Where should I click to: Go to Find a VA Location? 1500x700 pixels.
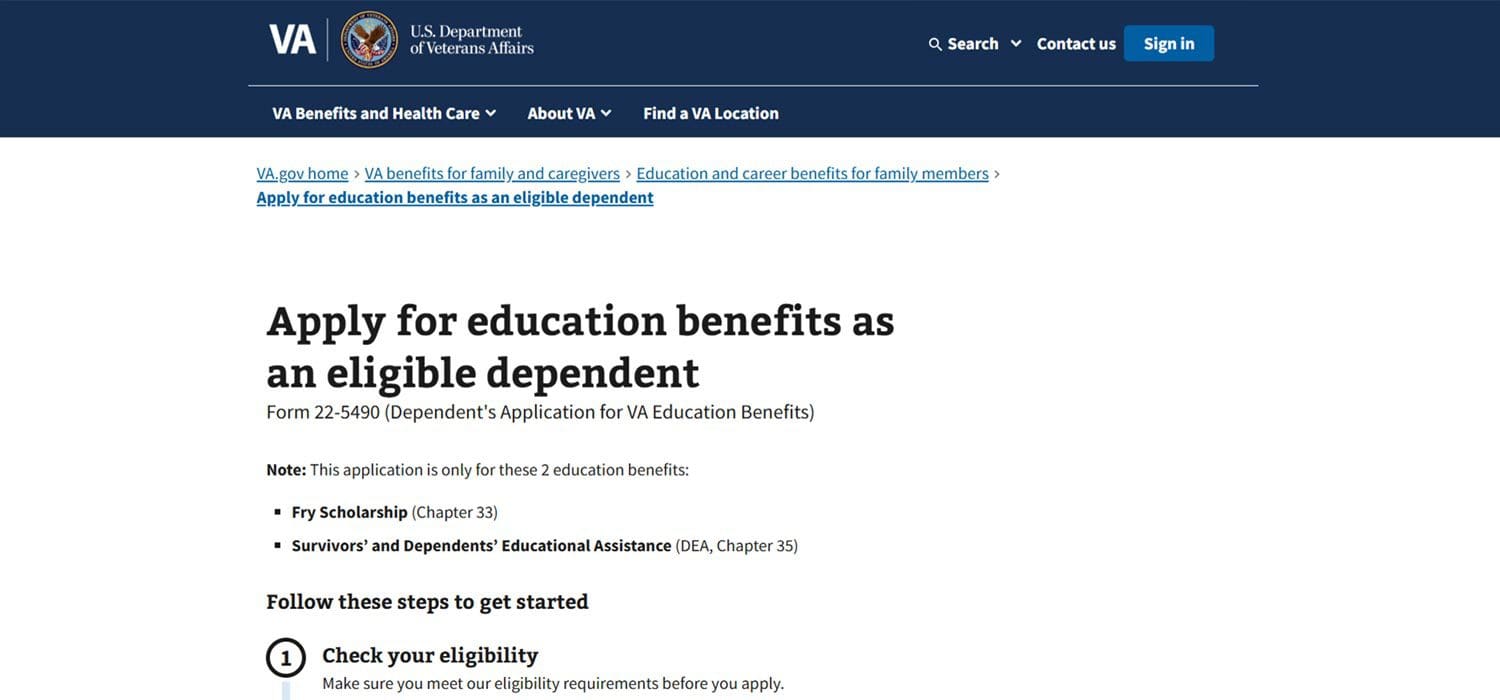(x=711, y=113)
